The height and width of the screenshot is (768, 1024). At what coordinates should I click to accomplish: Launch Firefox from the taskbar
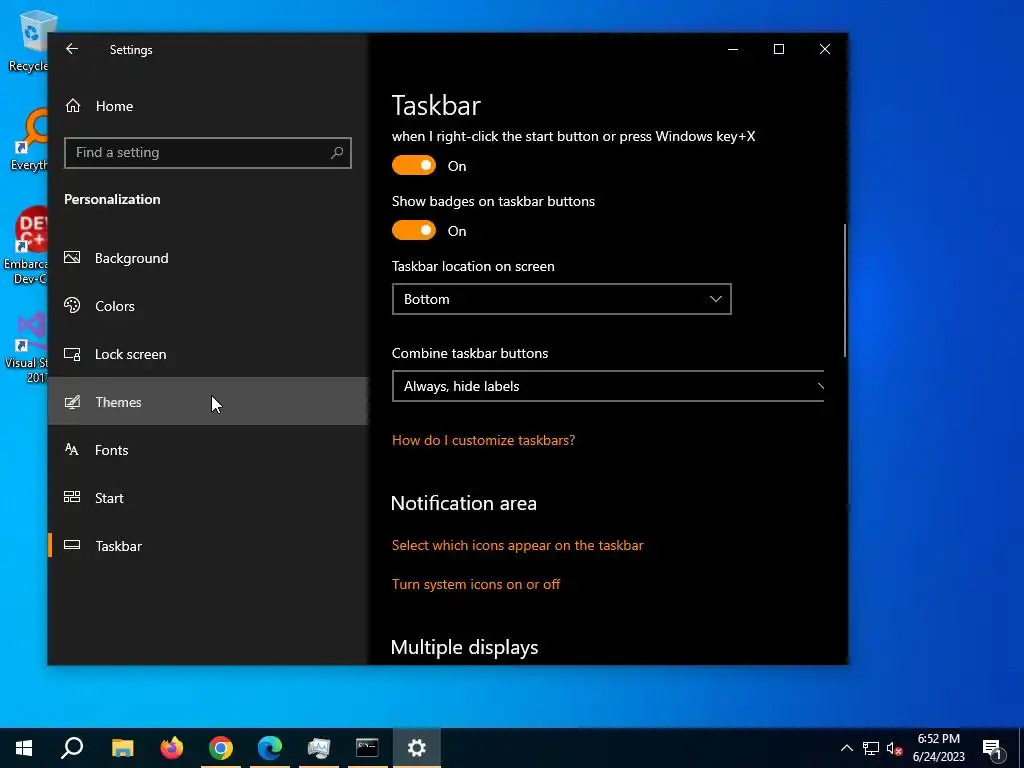click(172, 748)
